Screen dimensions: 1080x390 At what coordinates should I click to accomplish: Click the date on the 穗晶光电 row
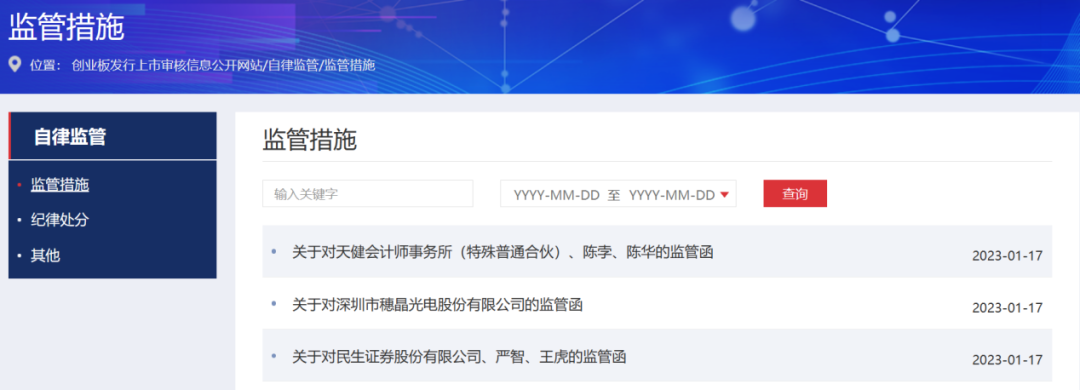click(1007, 308)
